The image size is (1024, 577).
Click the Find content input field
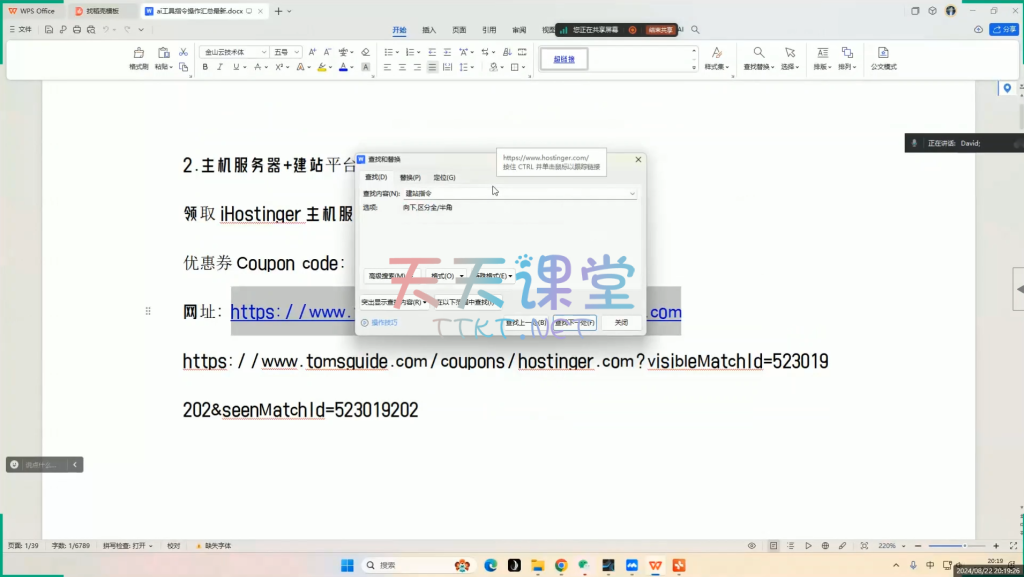pyautogui.click(x=515, y=193)
